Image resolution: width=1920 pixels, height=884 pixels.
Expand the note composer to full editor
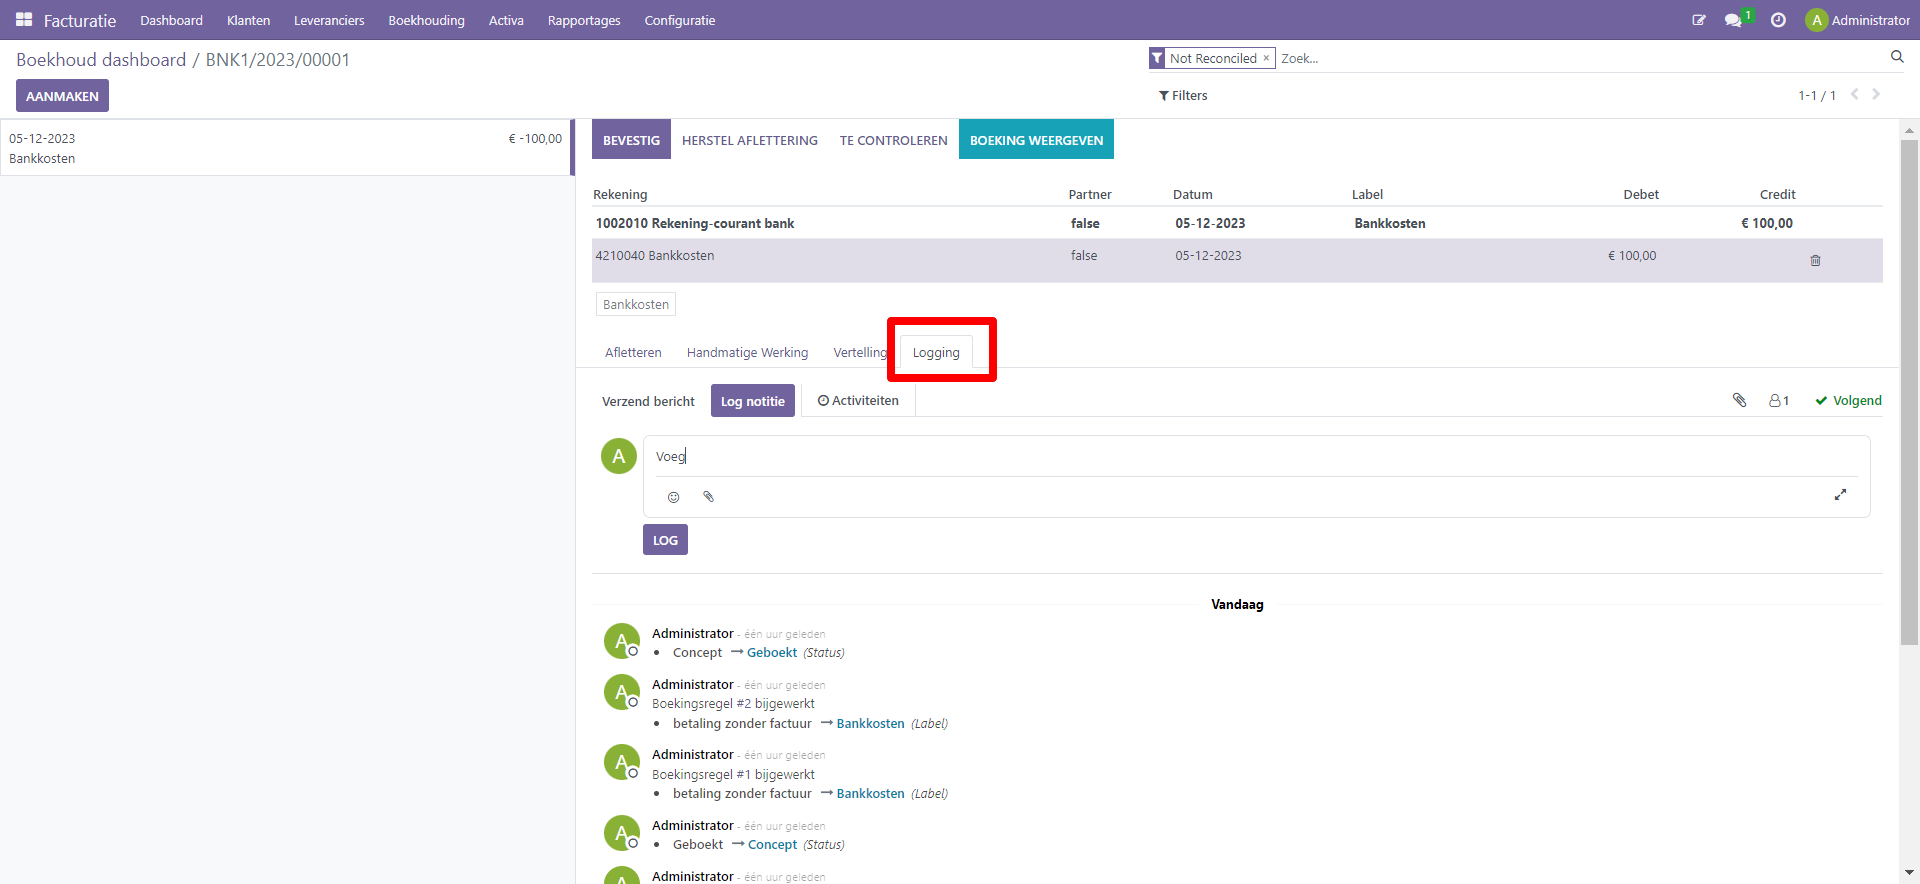point(1839,495)
